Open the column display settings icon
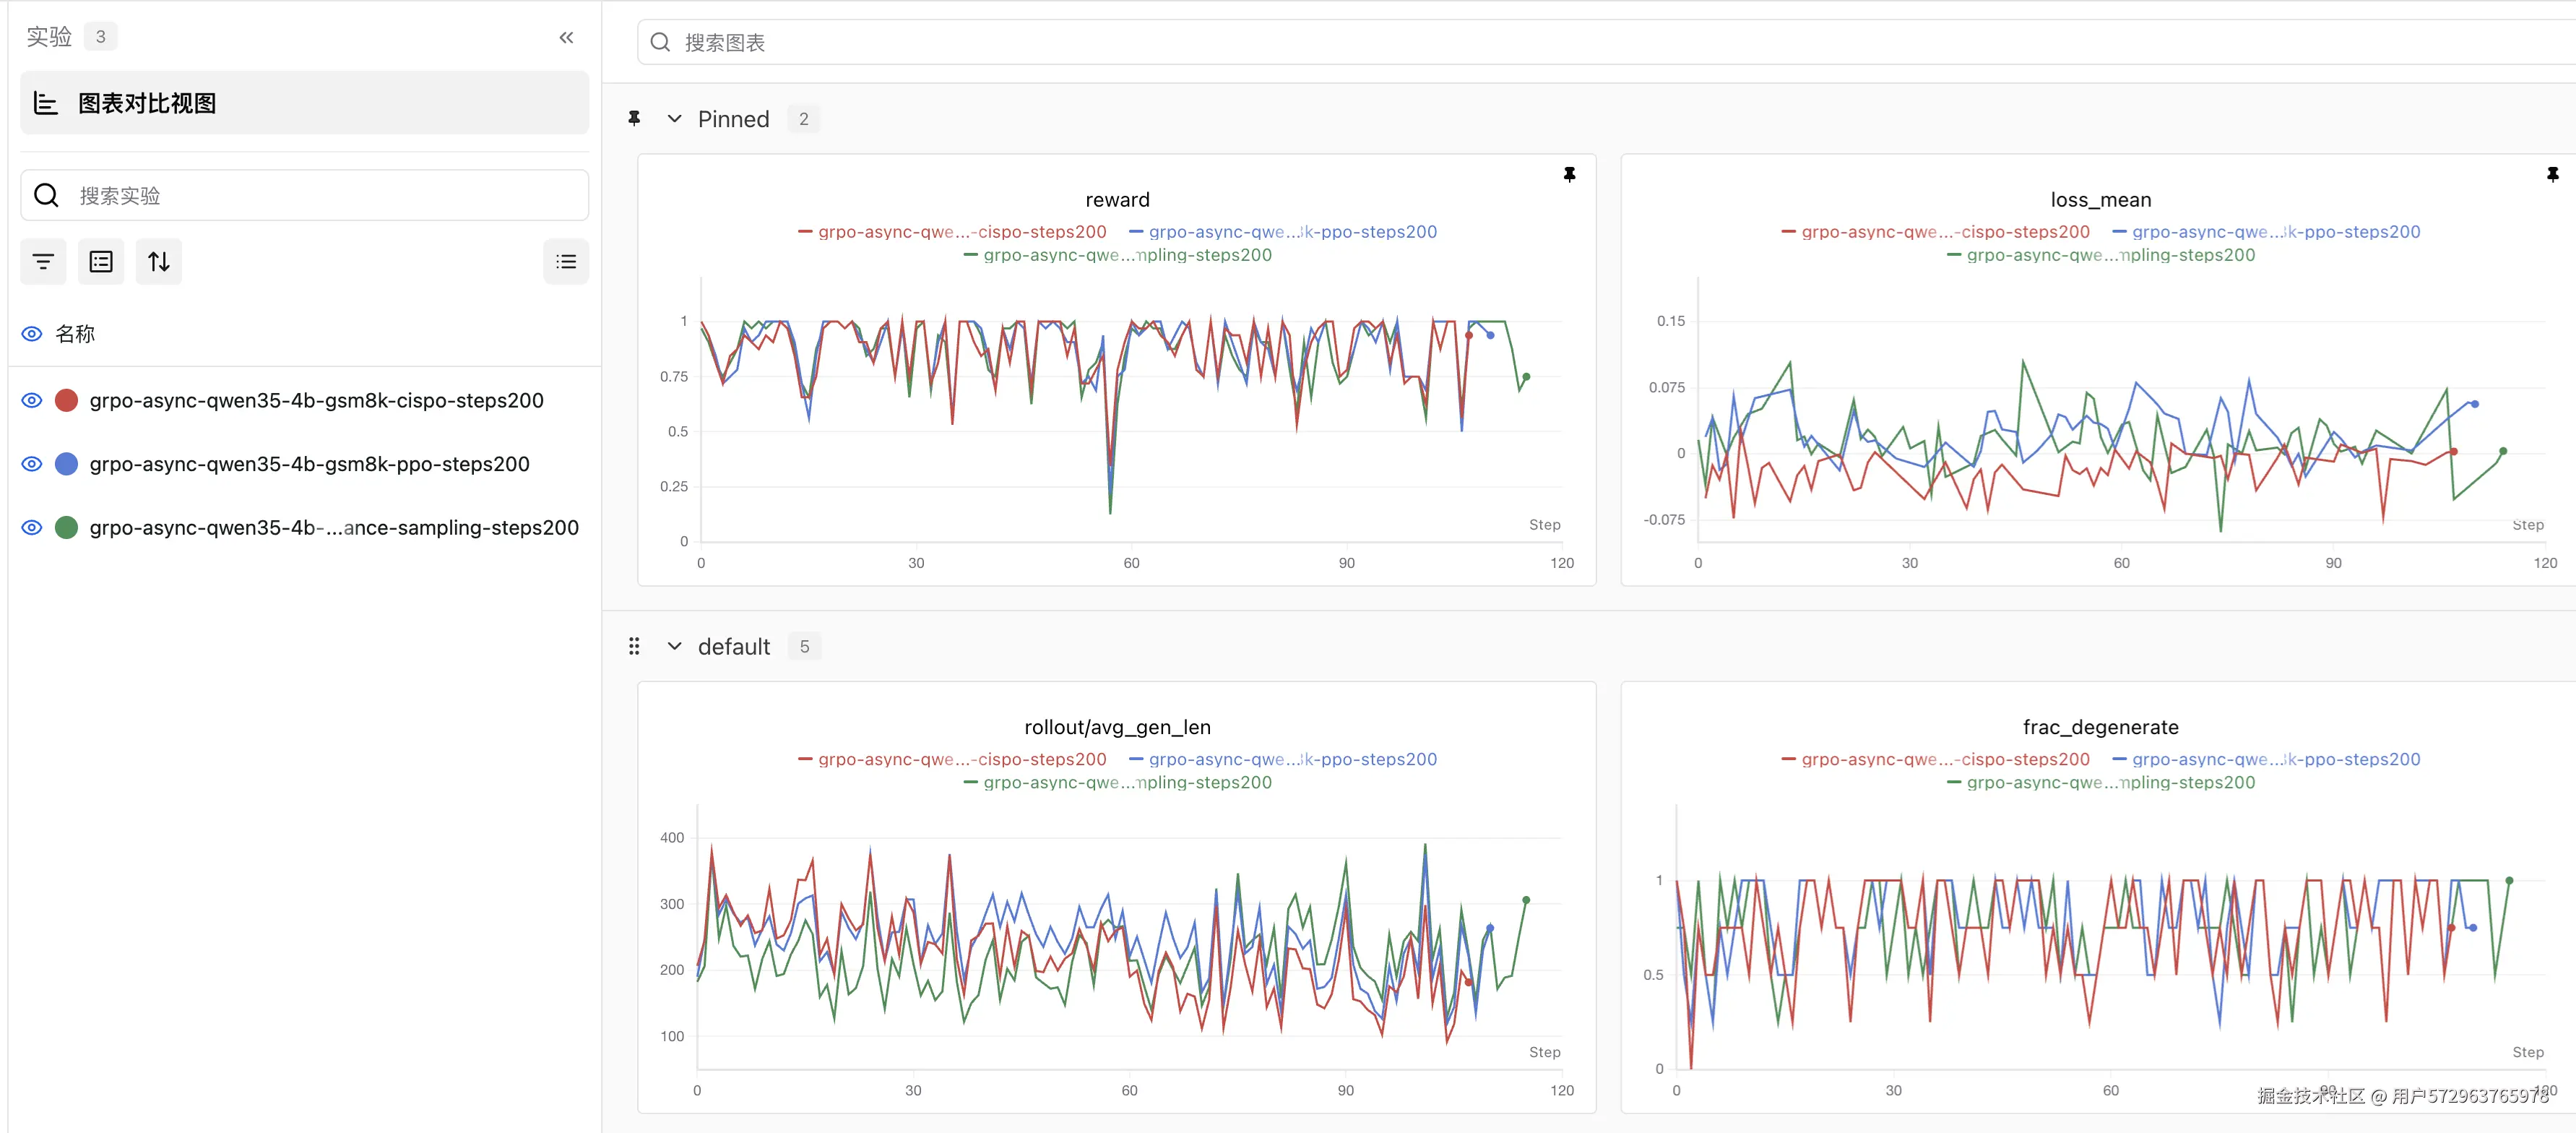The width and height of the screenshot is (2576, 1133). coord(101,262)
